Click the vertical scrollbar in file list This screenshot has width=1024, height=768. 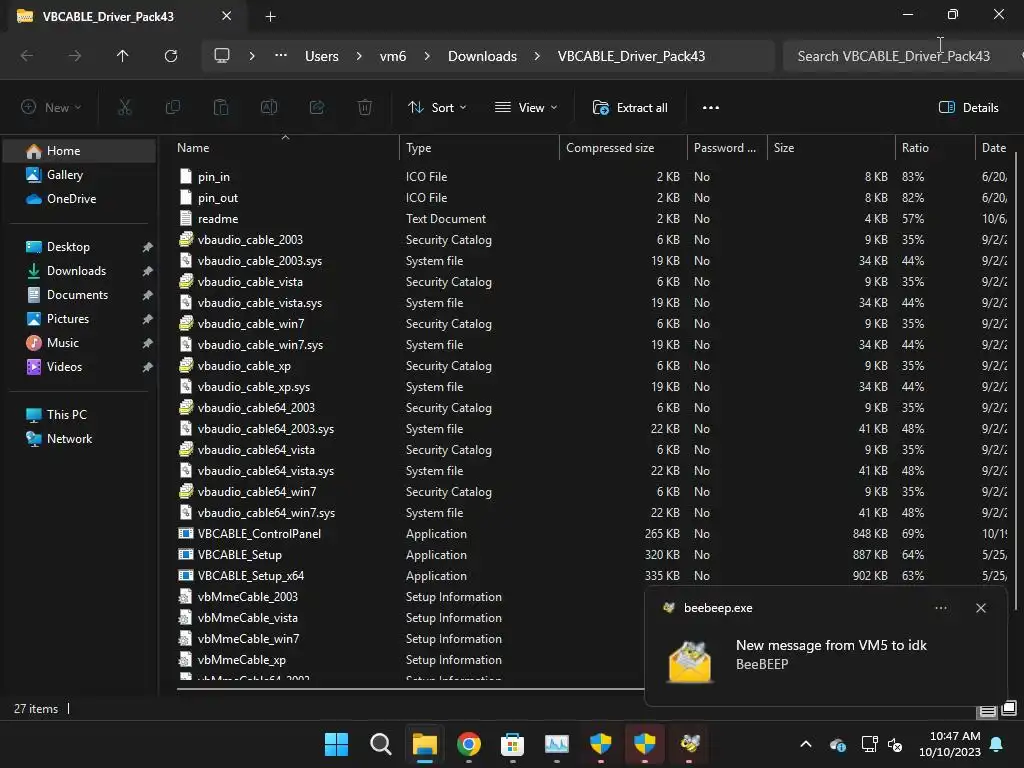point(1016,379)
